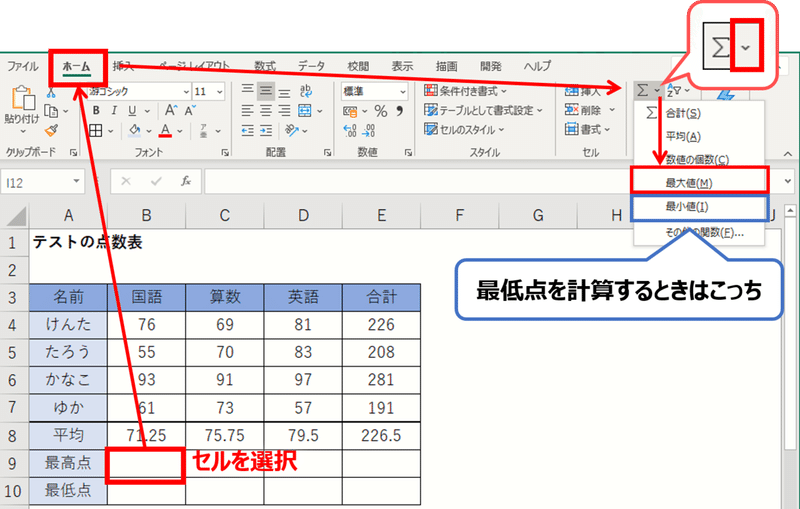The height and width of the screenshot is (509, 800).
Task: Choose 最大値(M) from AutoSum menu
Action: [699, 183]
